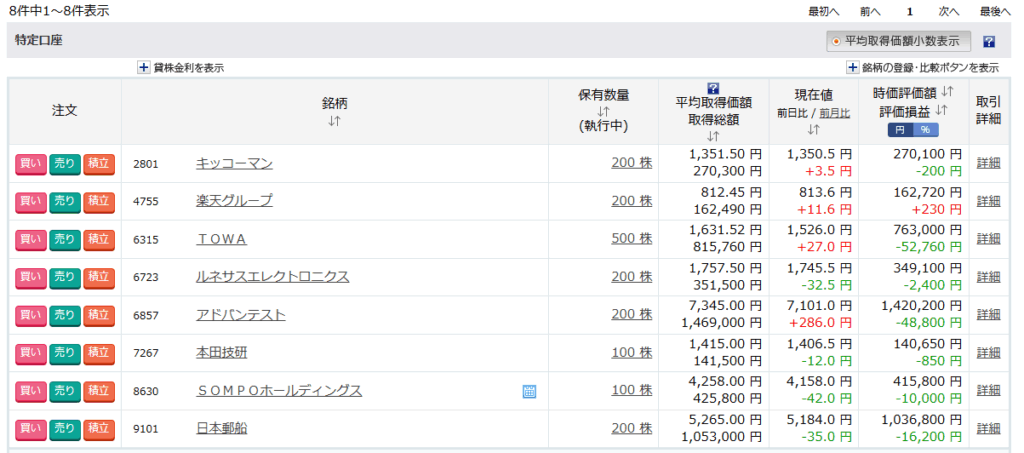The width and height of the screenshot is (1024, 453).
Task: Sort by 評価損益 arrows
Action: 941,110
